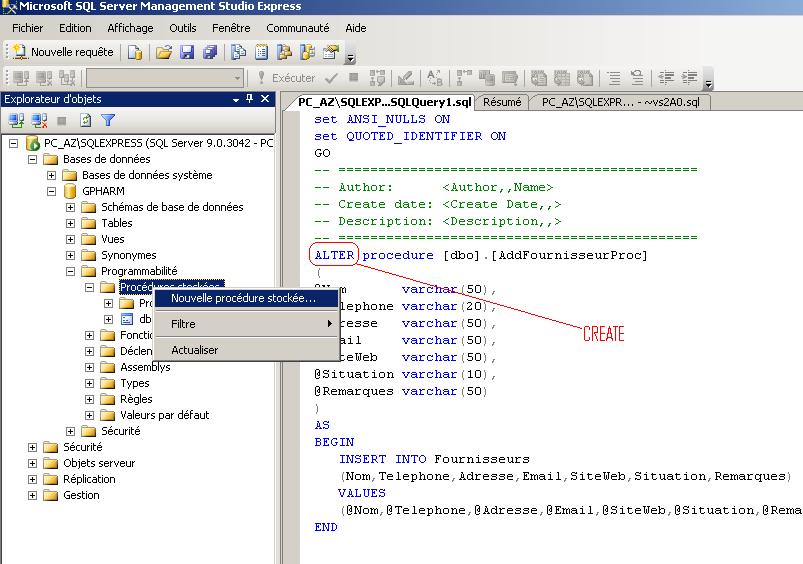Switch to the Résumé tab

(502, 102)
